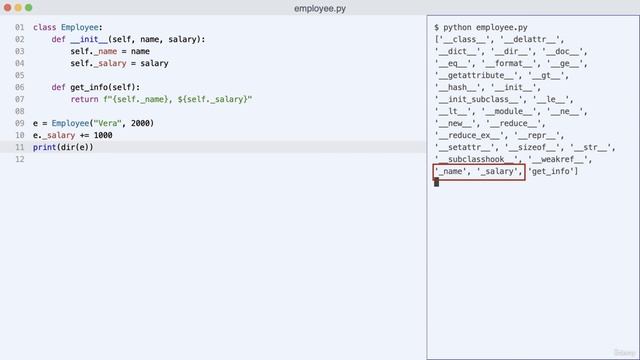Click line number 01 in the gutter
The width and height of the screenshot is (640, 360).
pos(20,27)
